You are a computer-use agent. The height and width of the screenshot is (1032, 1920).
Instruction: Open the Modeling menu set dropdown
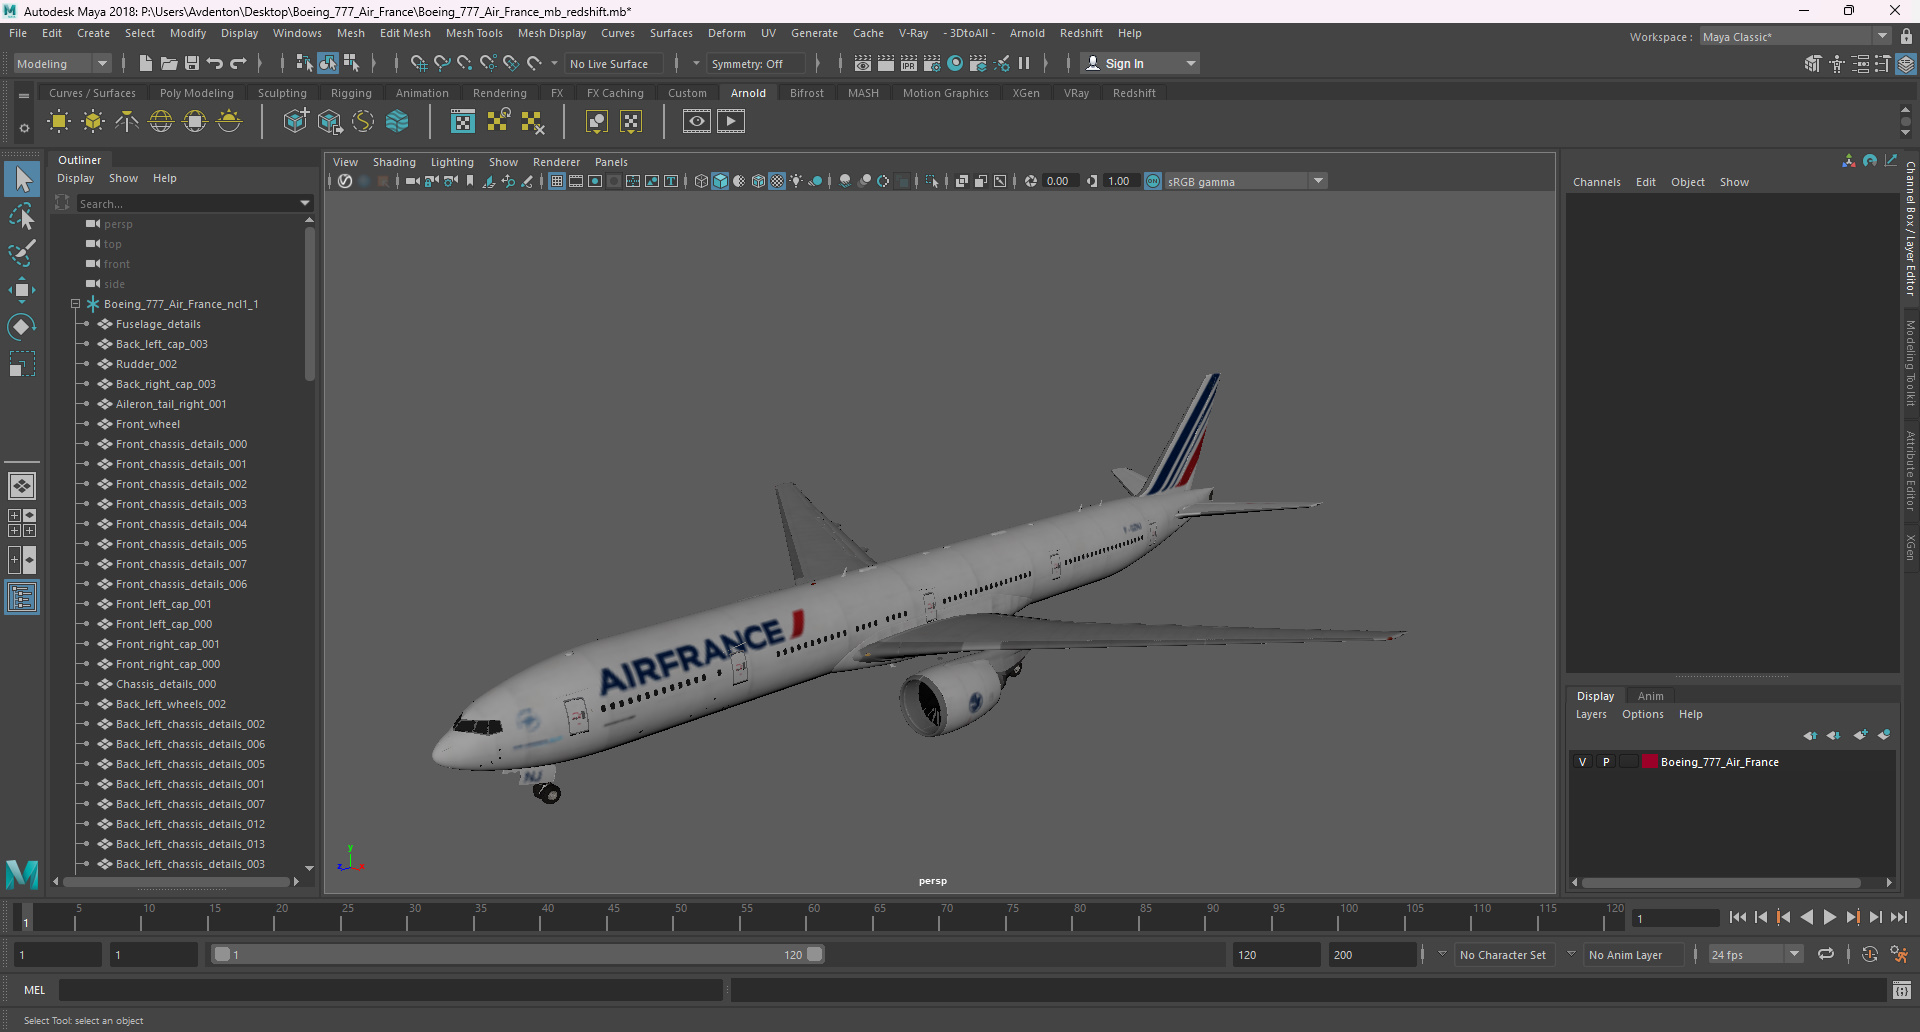[x=62, y=63]
